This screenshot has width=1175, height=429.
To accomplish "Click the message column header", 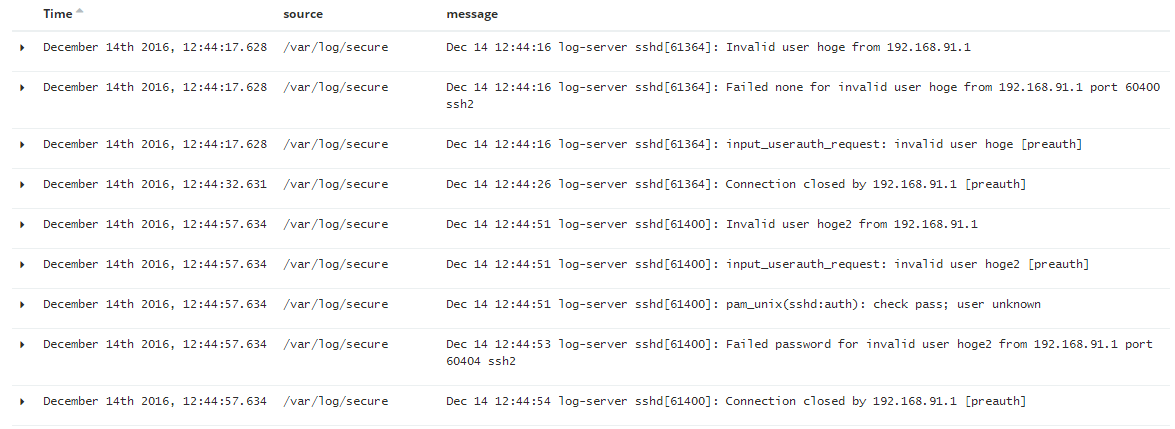I will tap(472, 14).
